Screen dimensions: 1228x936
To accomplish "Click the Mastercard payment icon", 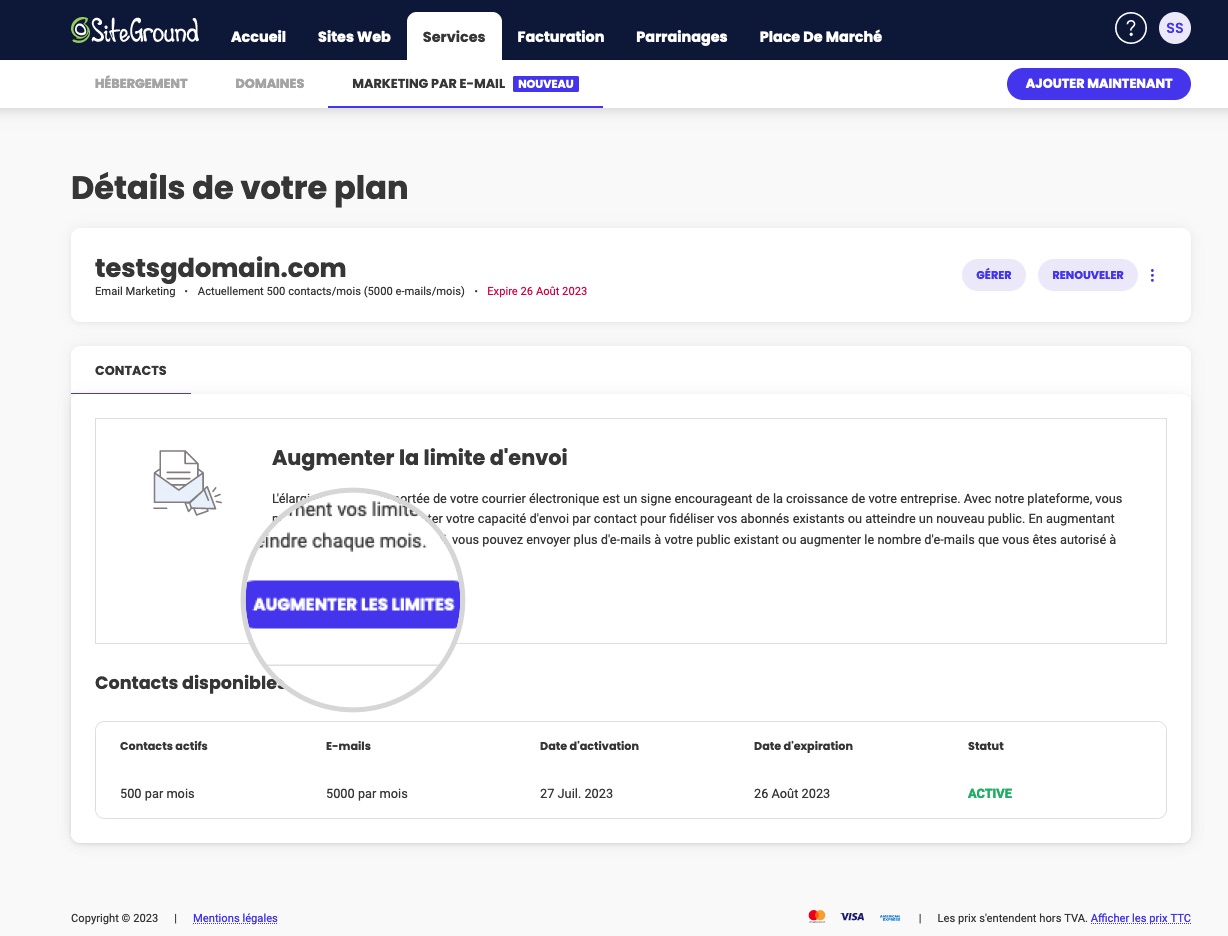I will [817, 917].
